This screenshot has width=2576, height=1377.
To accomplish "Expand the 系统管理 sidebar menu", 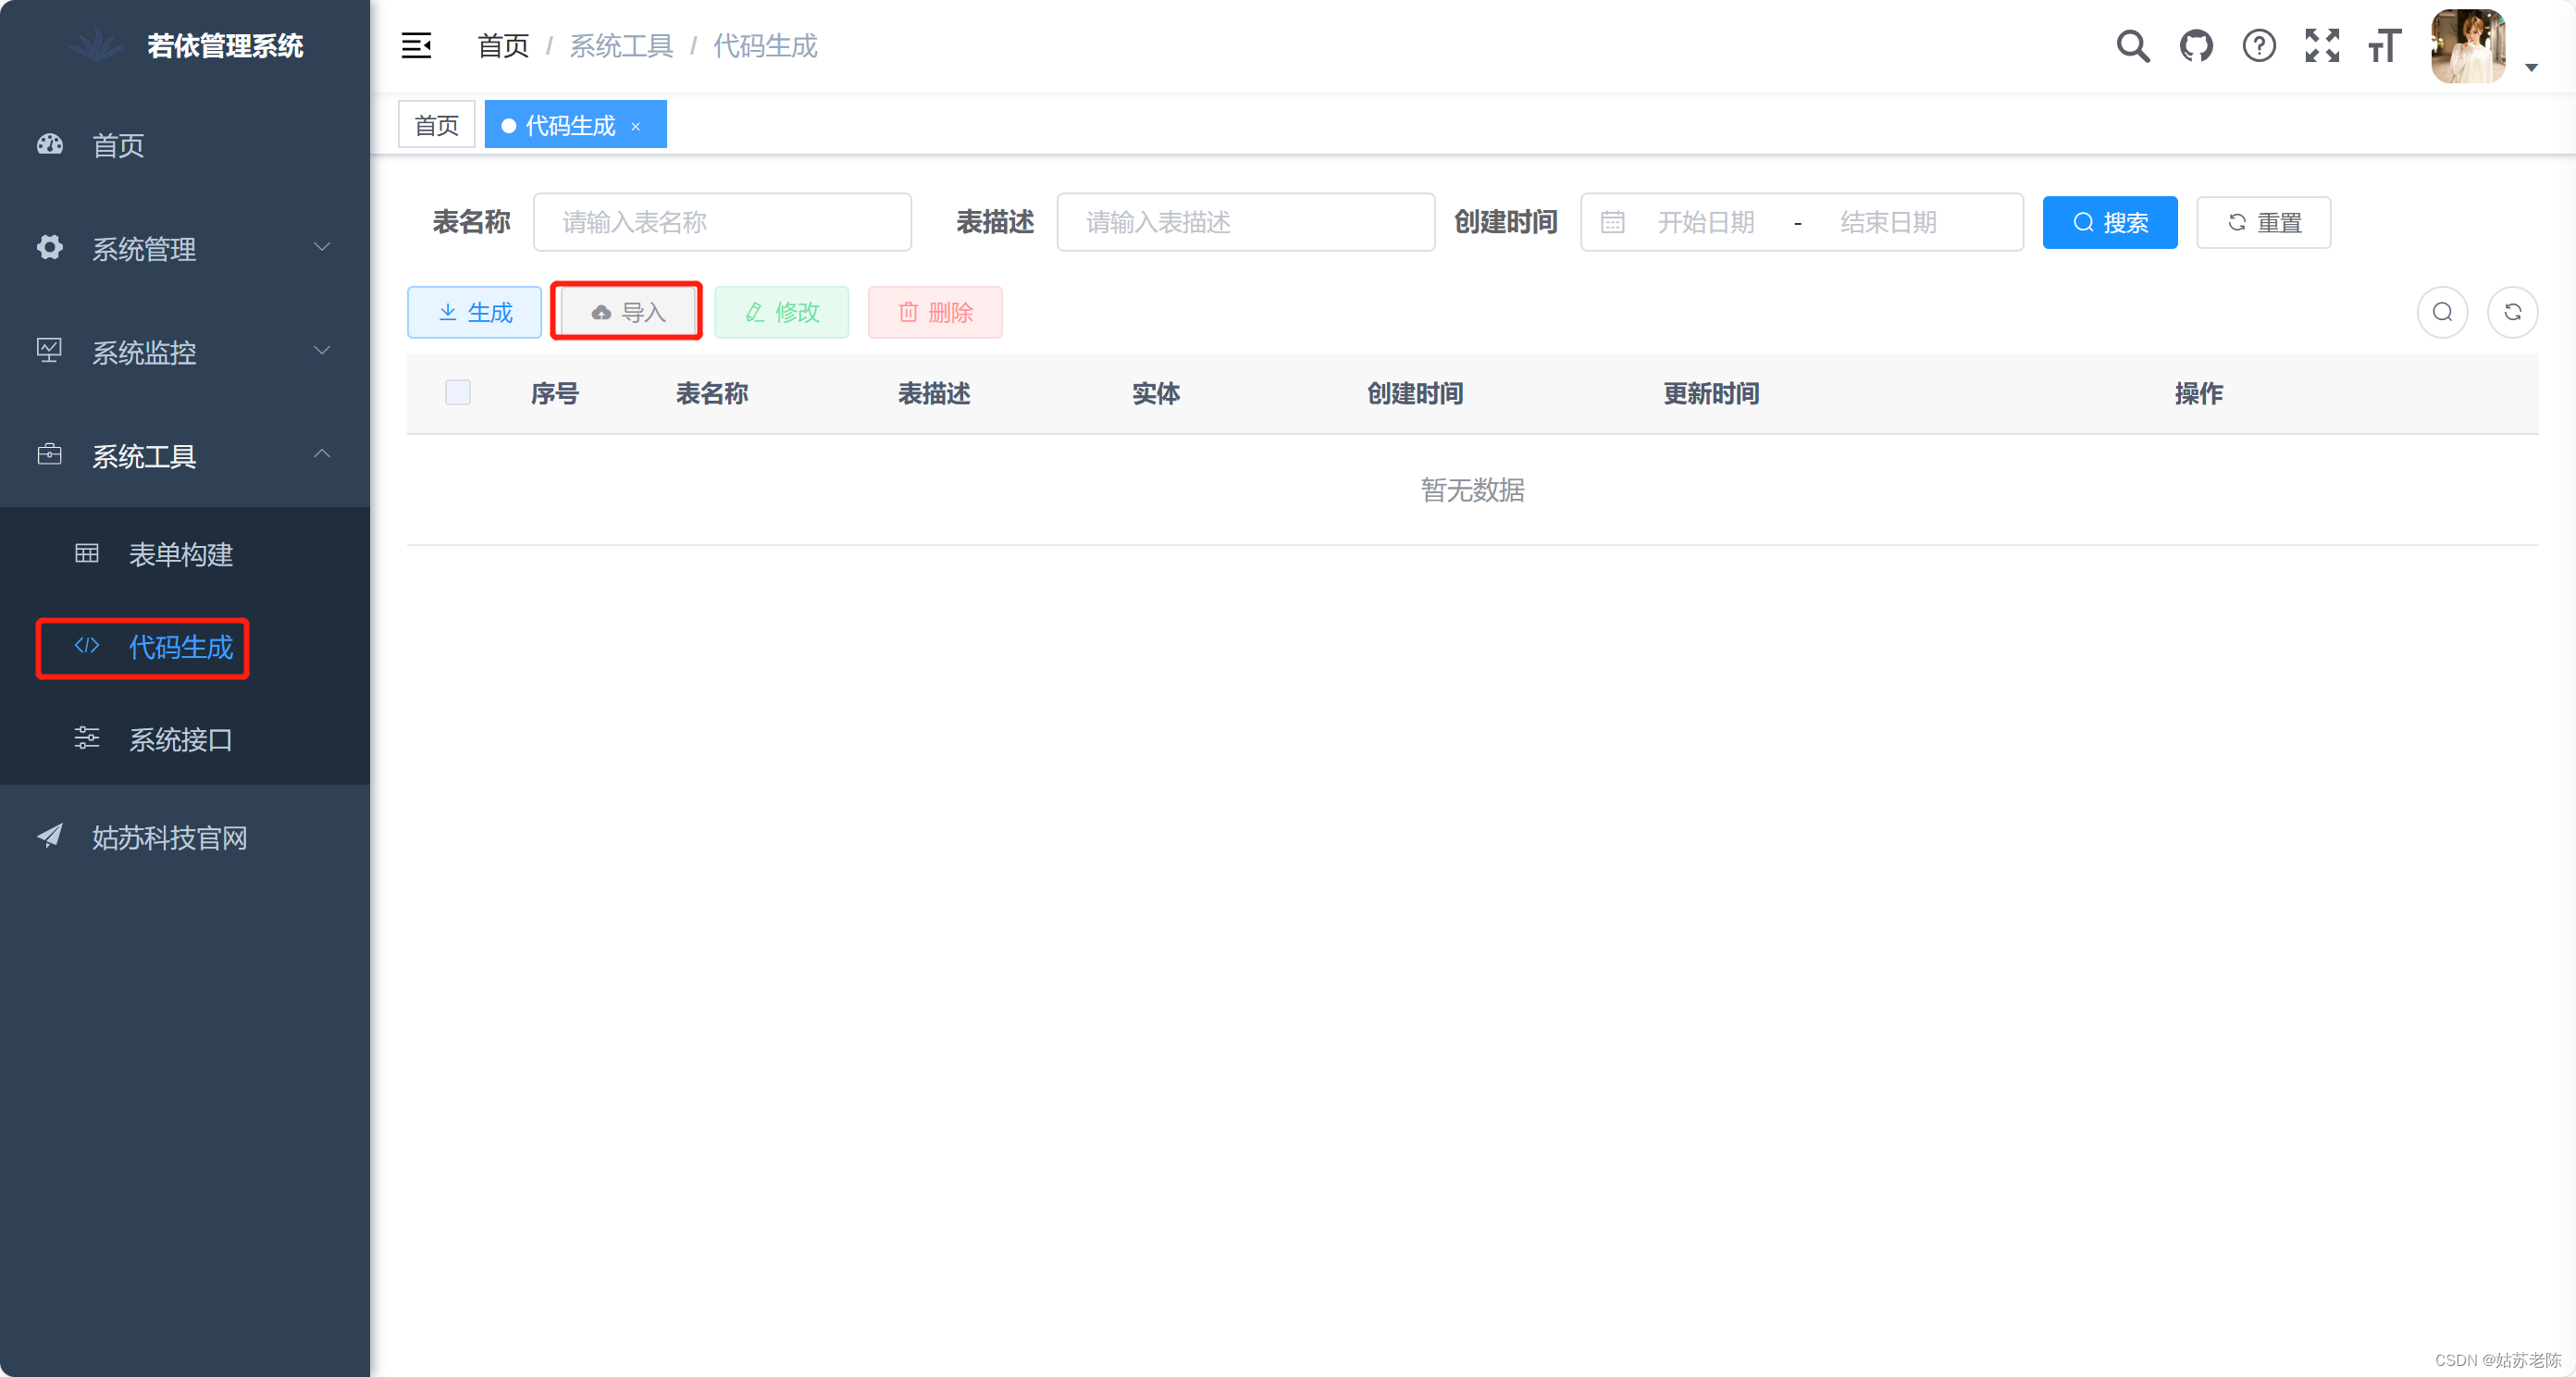I will pyautogui.click(x=185, y=248).
